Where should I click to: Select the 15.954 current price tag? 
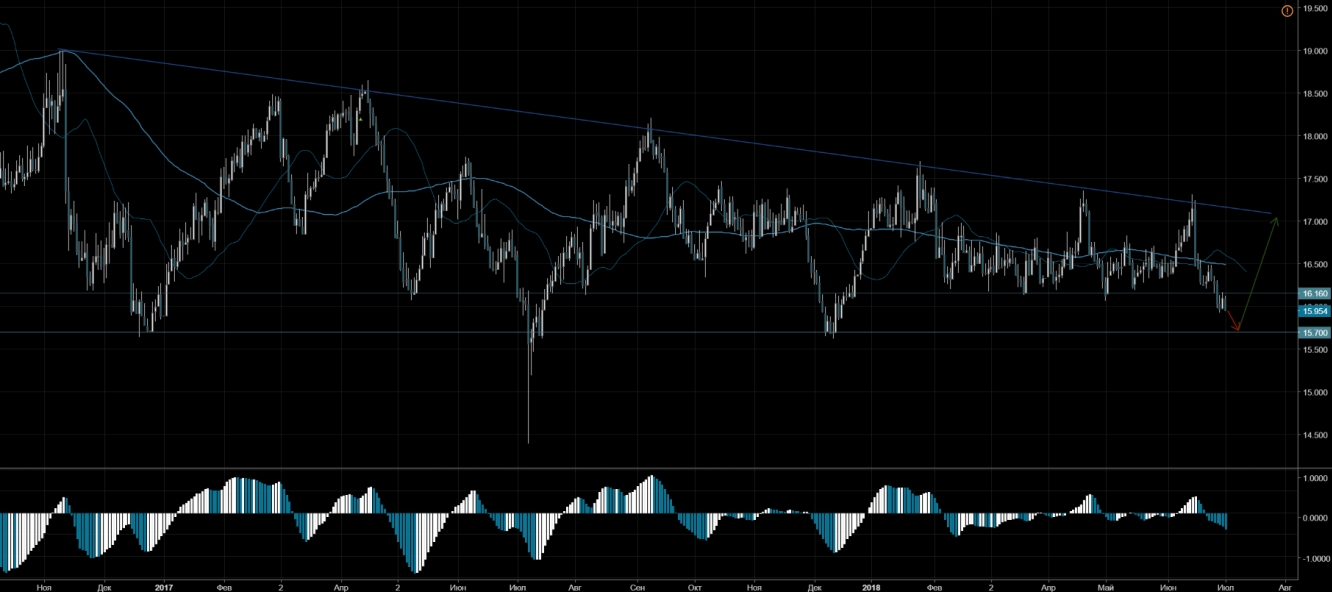[1313, 312]
